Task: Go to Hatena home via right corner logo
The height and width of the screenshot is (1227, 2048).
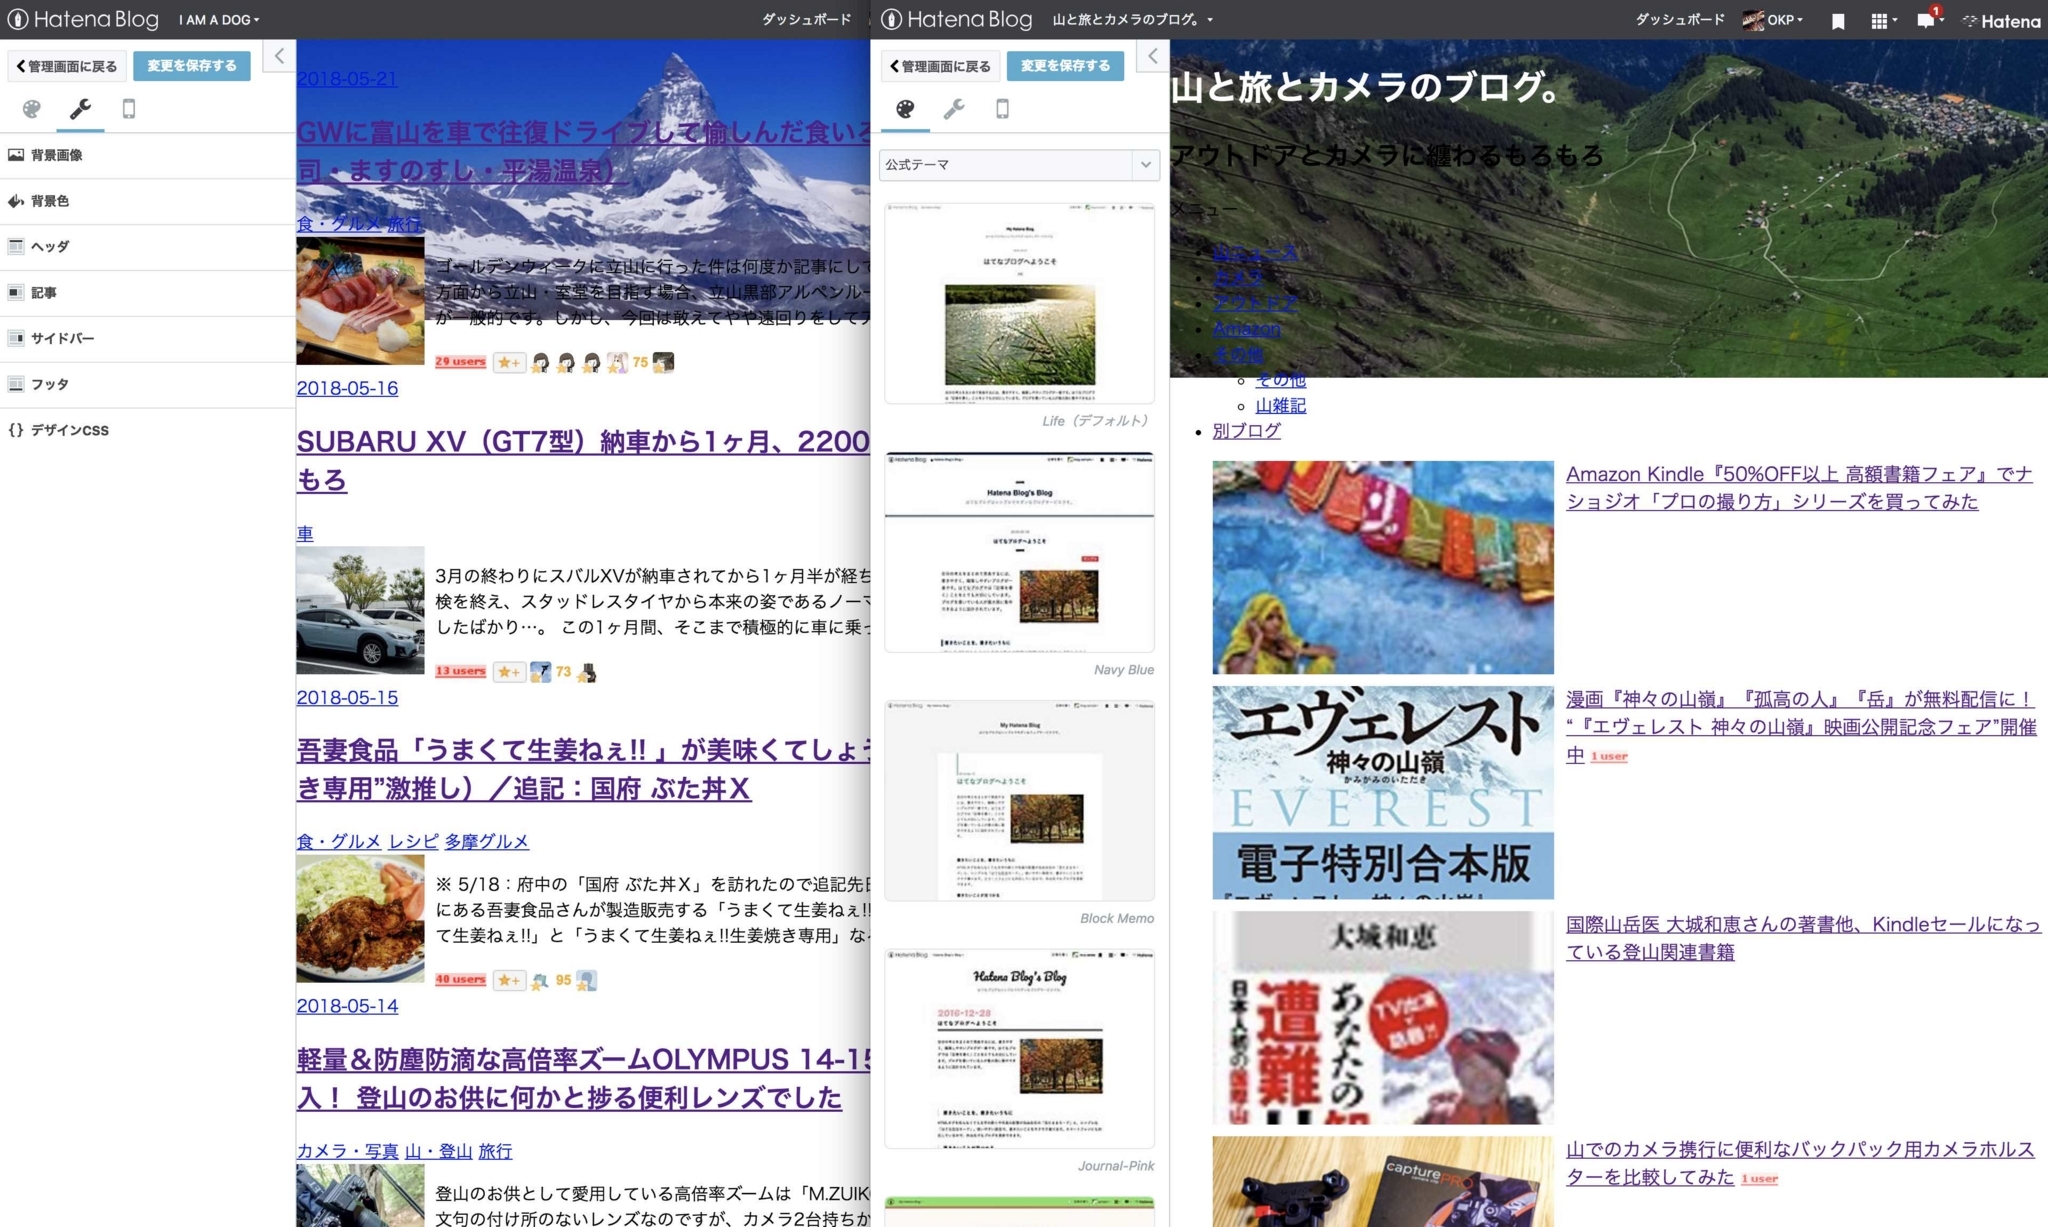Action: (x=2001, y=20)
